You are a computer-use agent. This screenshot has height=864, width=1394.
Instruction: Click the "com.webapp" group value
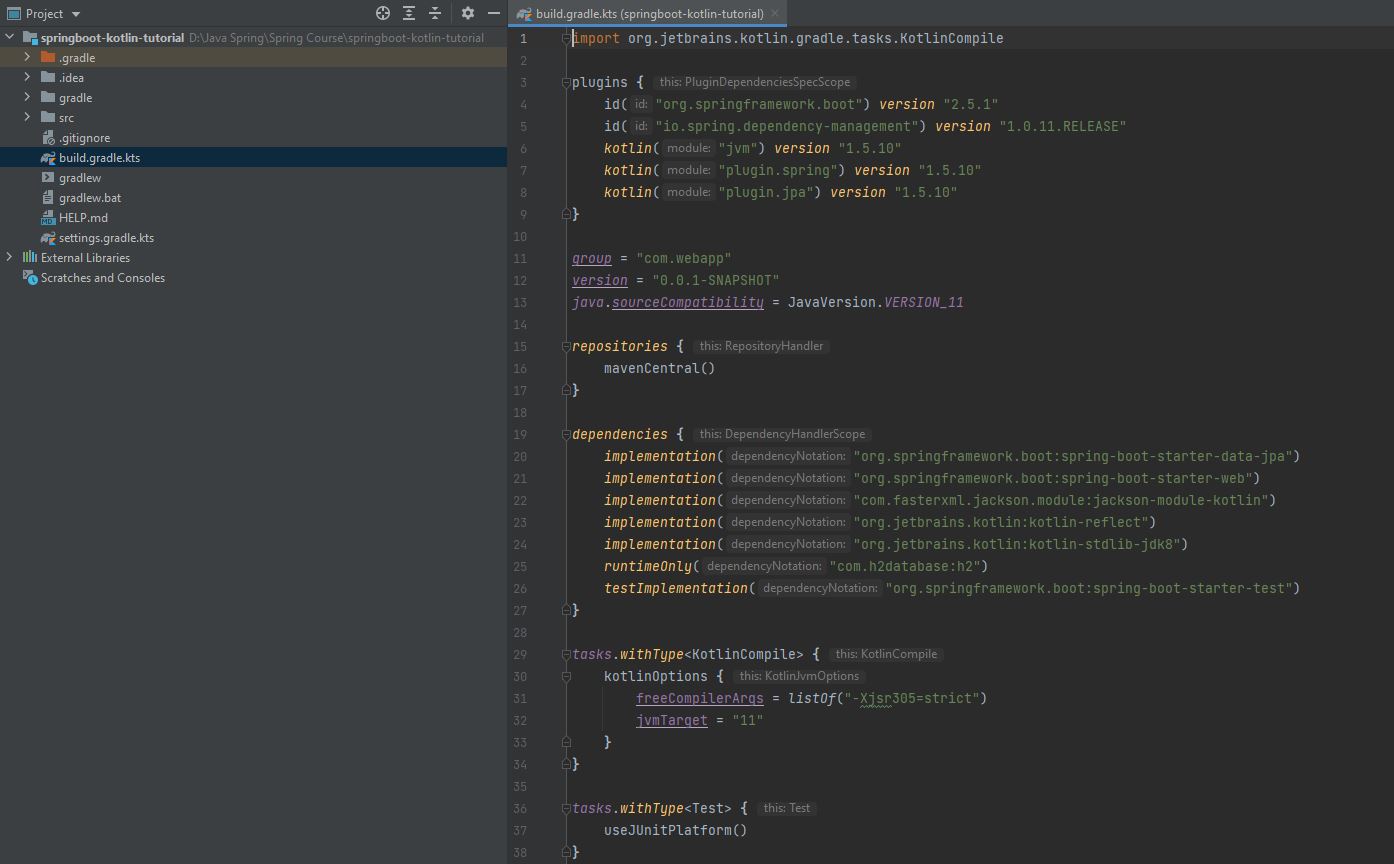click(684, 258)
